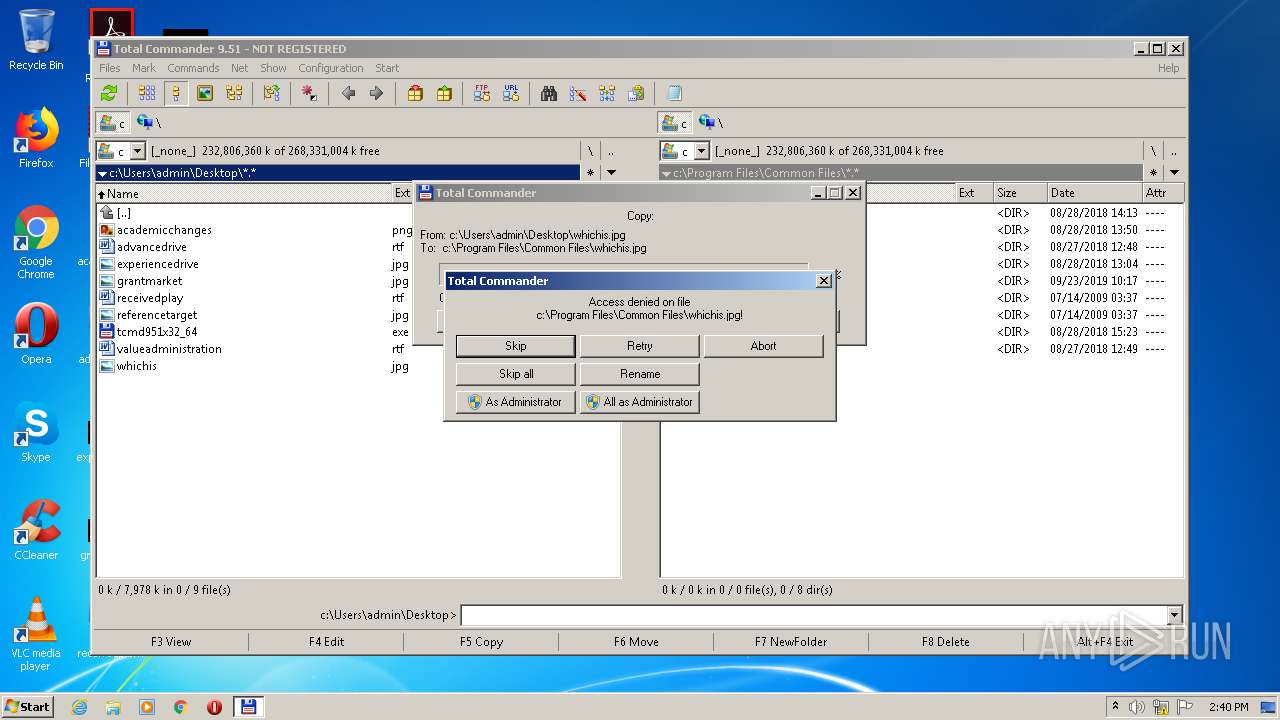Open the Notepad toolbar icon
The image size is (1280, 720).
coord(674,93)
